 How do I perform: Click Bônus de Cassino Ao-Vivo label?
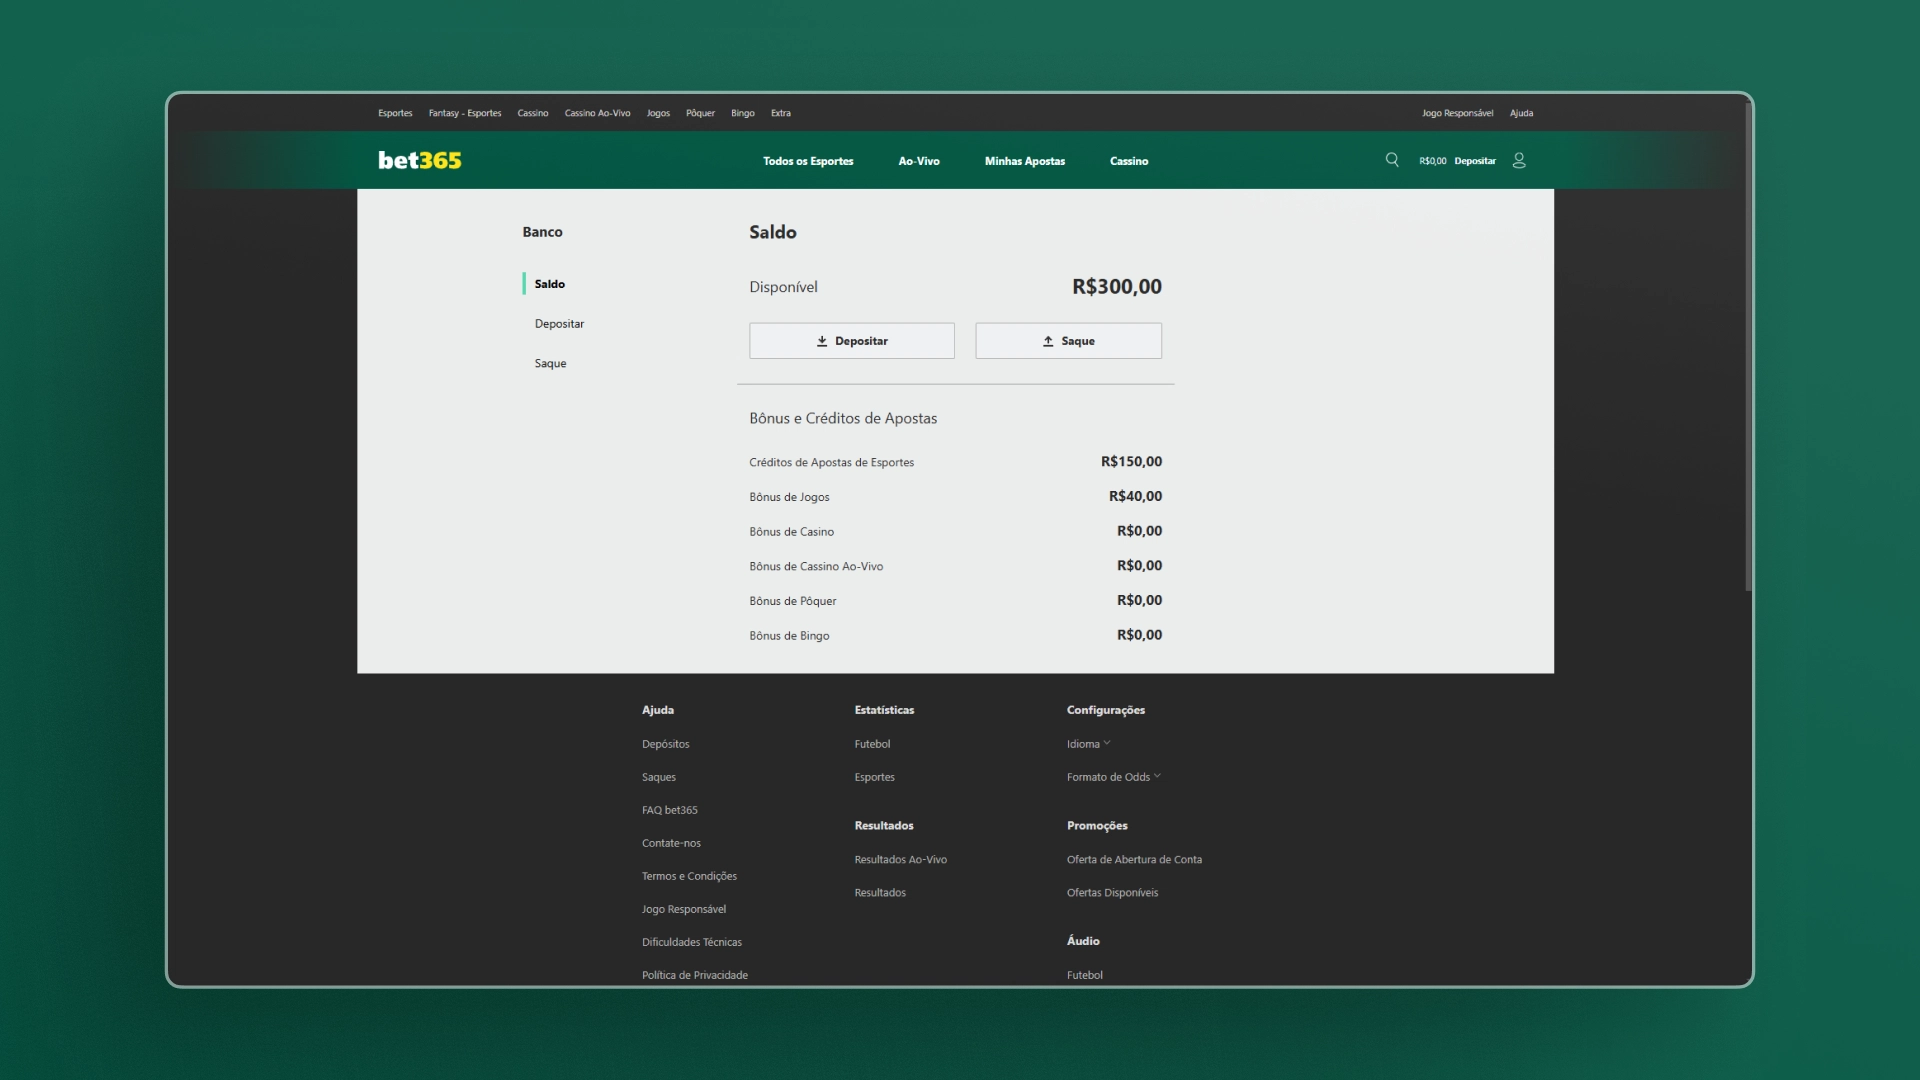click(x=816, y=567)
